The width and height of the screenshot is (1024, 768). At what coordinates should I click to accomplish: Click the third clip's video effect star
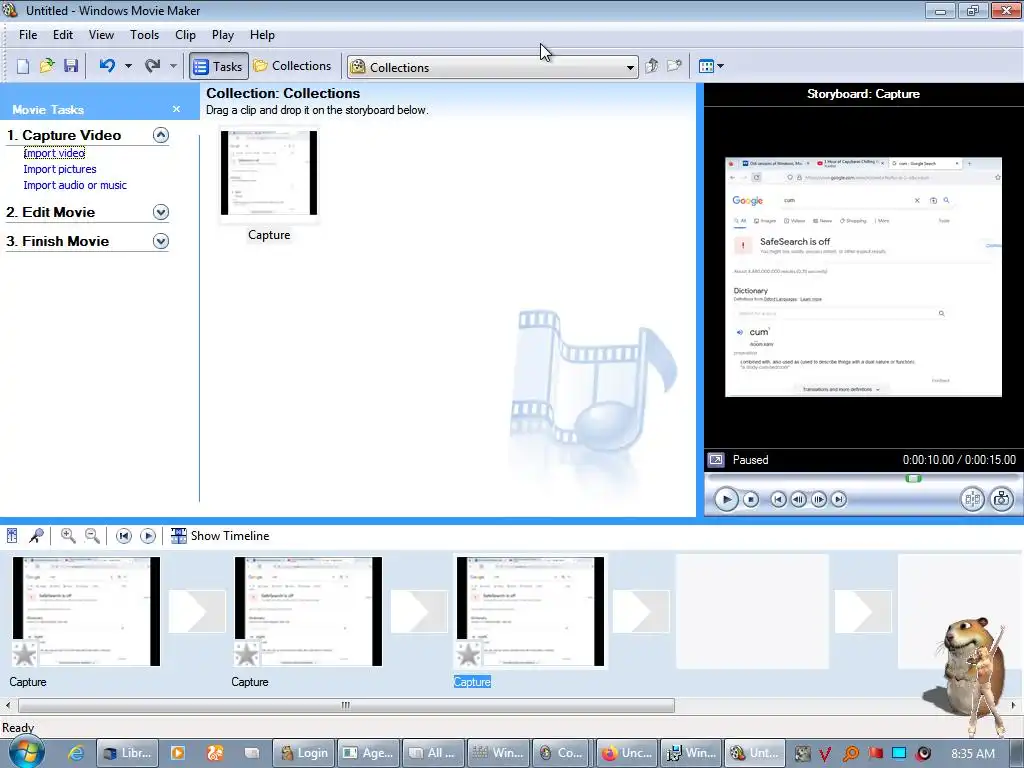pos(469,654)
